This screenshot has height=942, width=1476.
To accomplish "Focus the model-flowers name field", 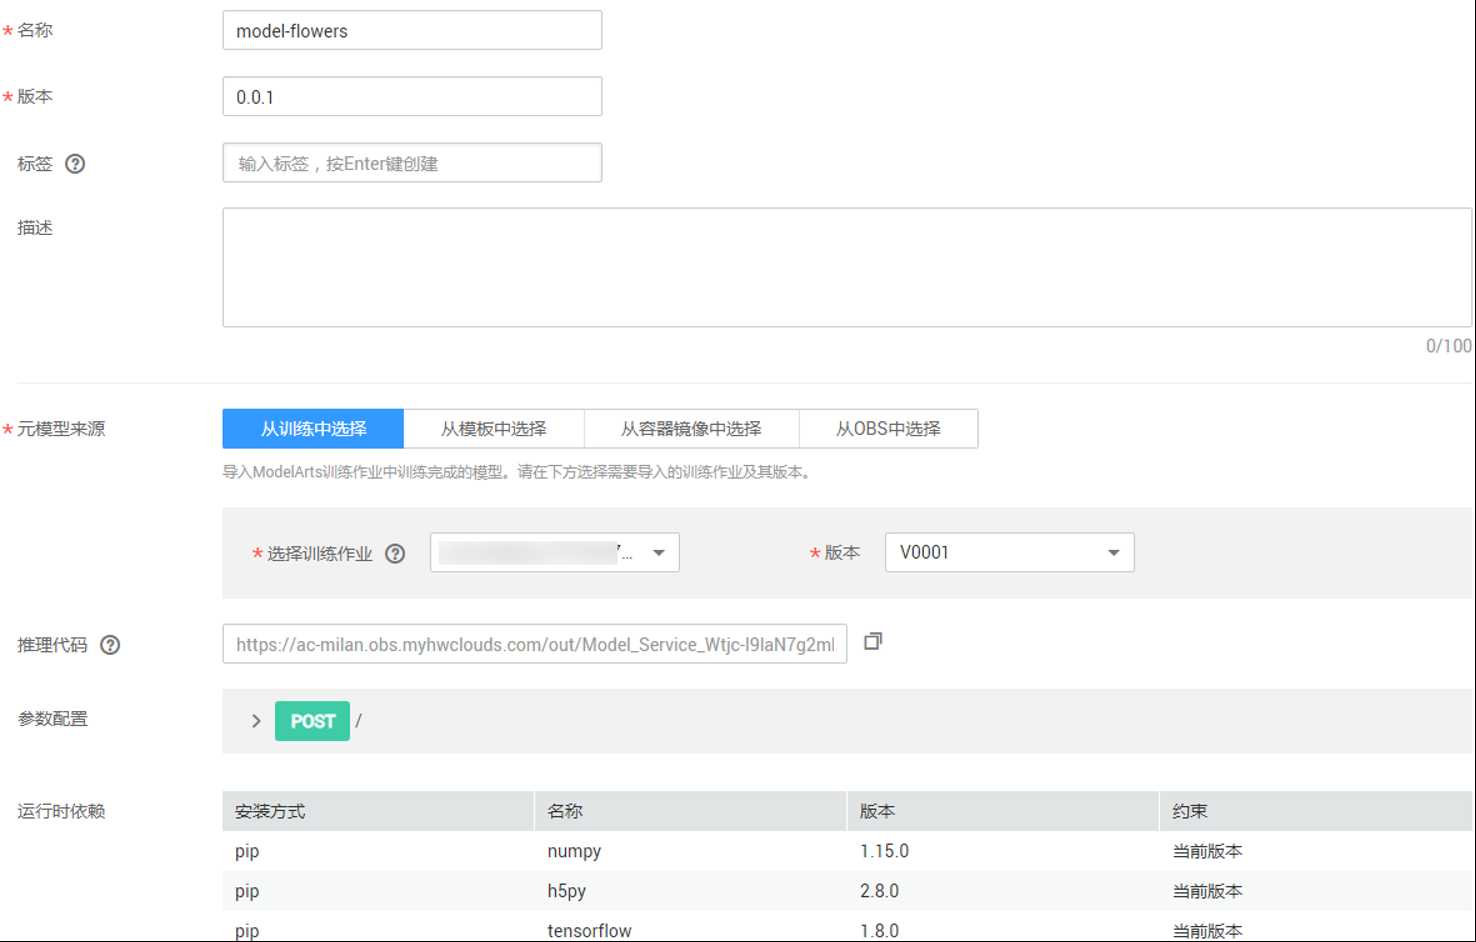I will pyautogui.click(x=412, y=31).
